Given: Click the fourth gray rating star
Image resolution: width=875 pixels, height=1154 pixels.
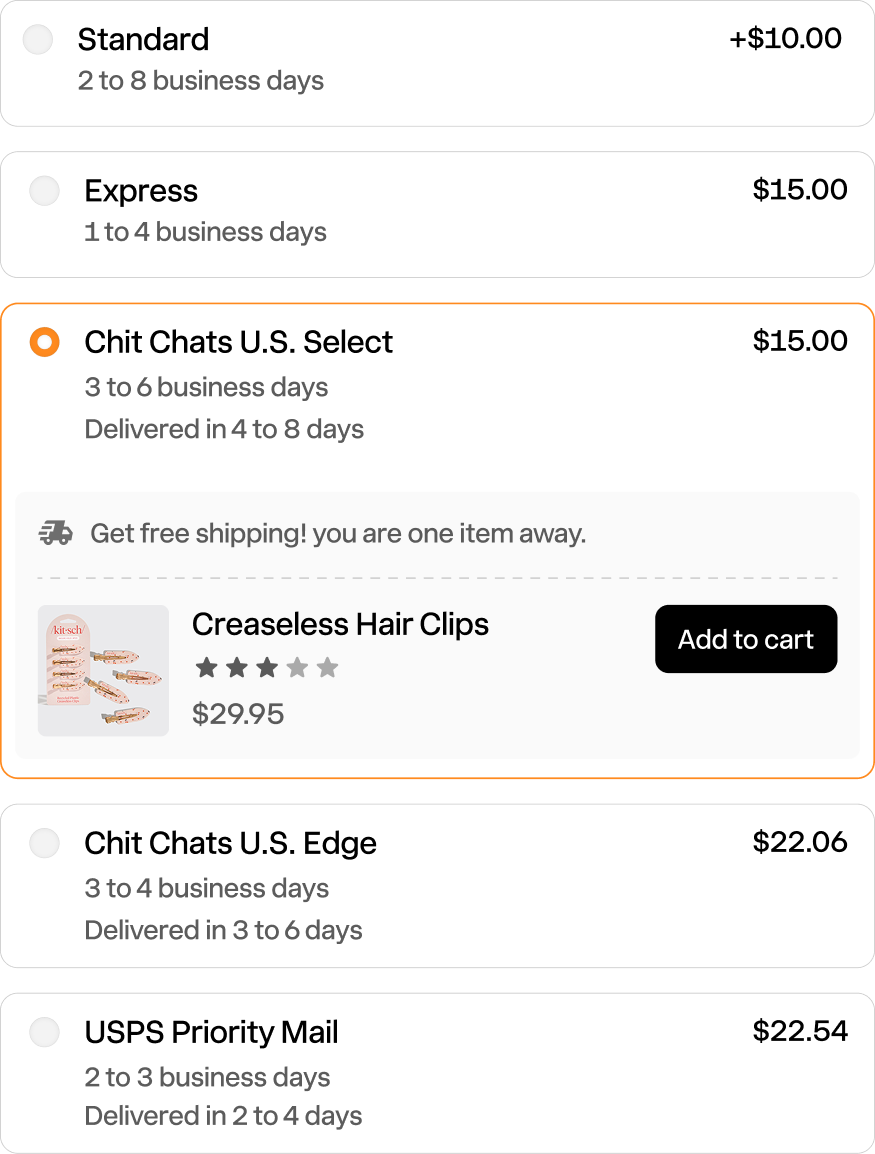Looking at the screenshot, I should pos(297,666).
